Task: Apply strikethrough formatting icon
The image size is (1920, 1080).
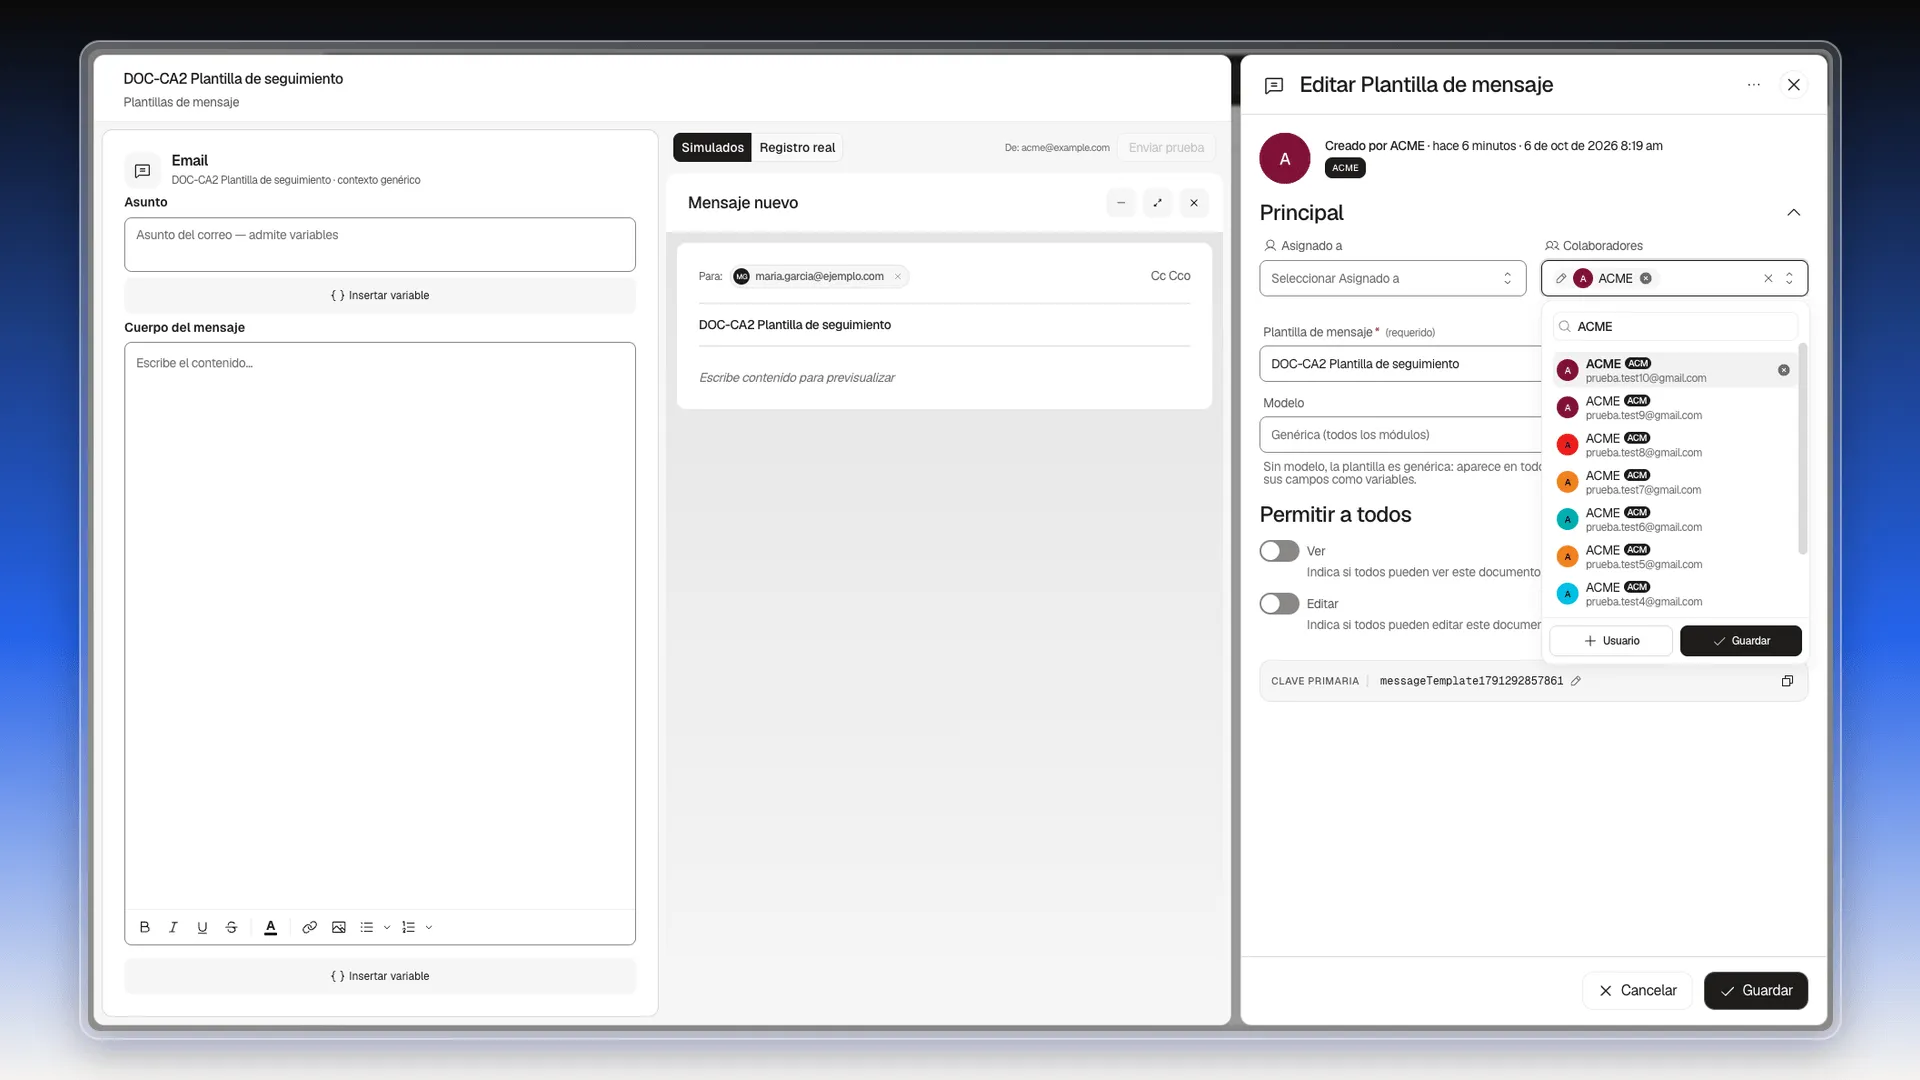Action: pos(231,927)
